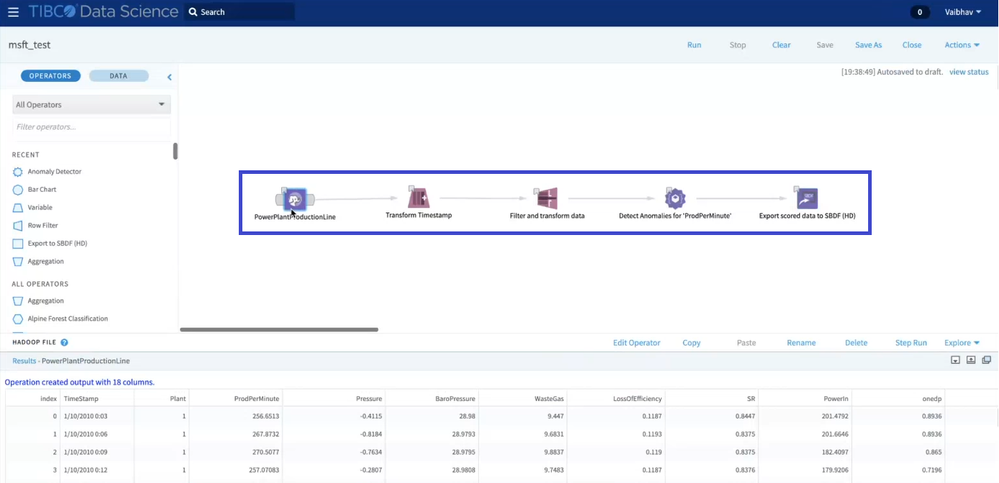Open the Explore dropdown menu

click(x=962, y=343)
